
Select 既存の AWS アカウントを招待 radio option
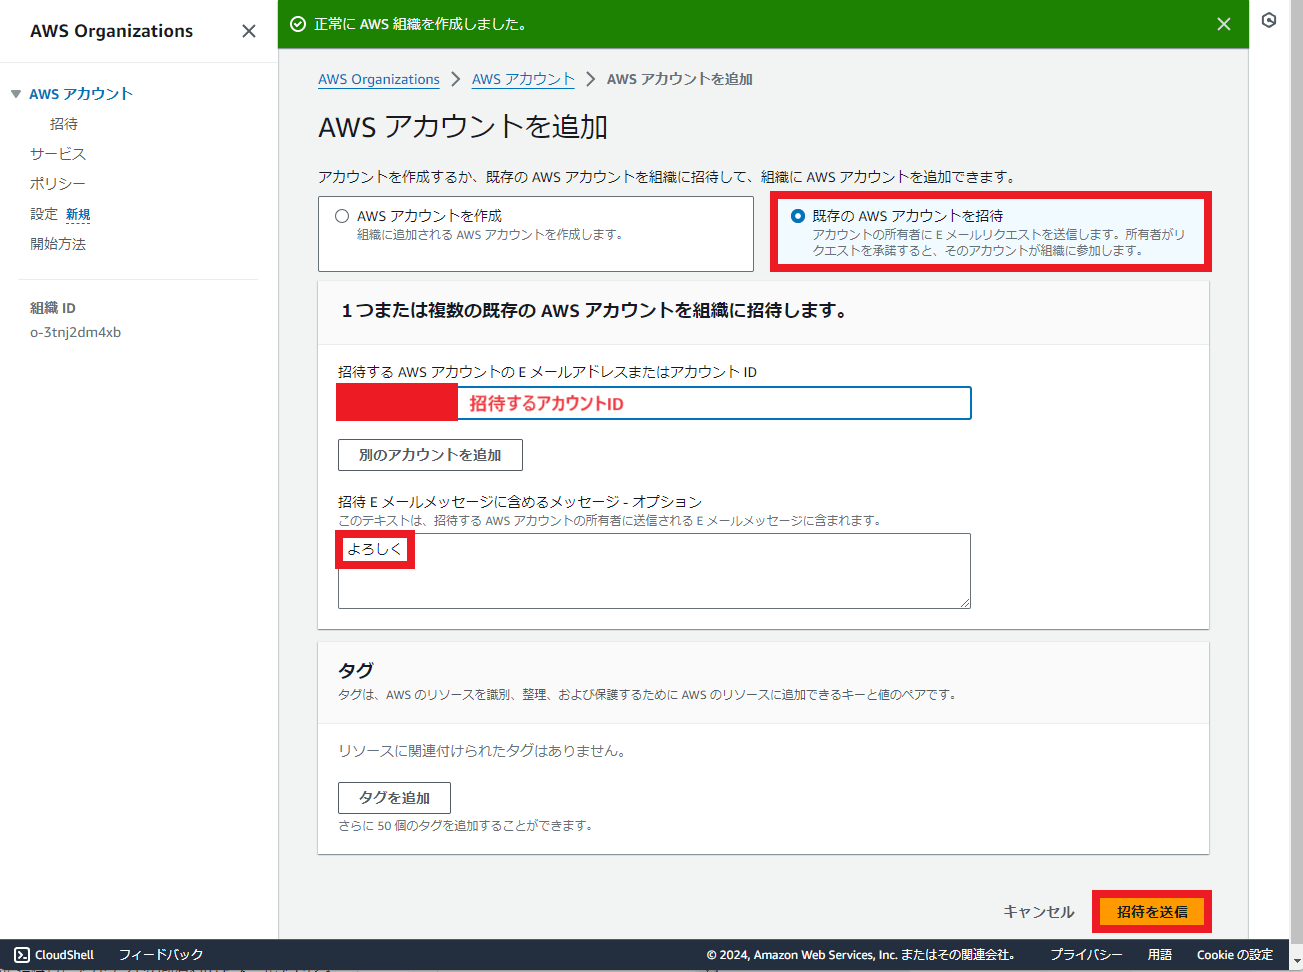point(798,216)
